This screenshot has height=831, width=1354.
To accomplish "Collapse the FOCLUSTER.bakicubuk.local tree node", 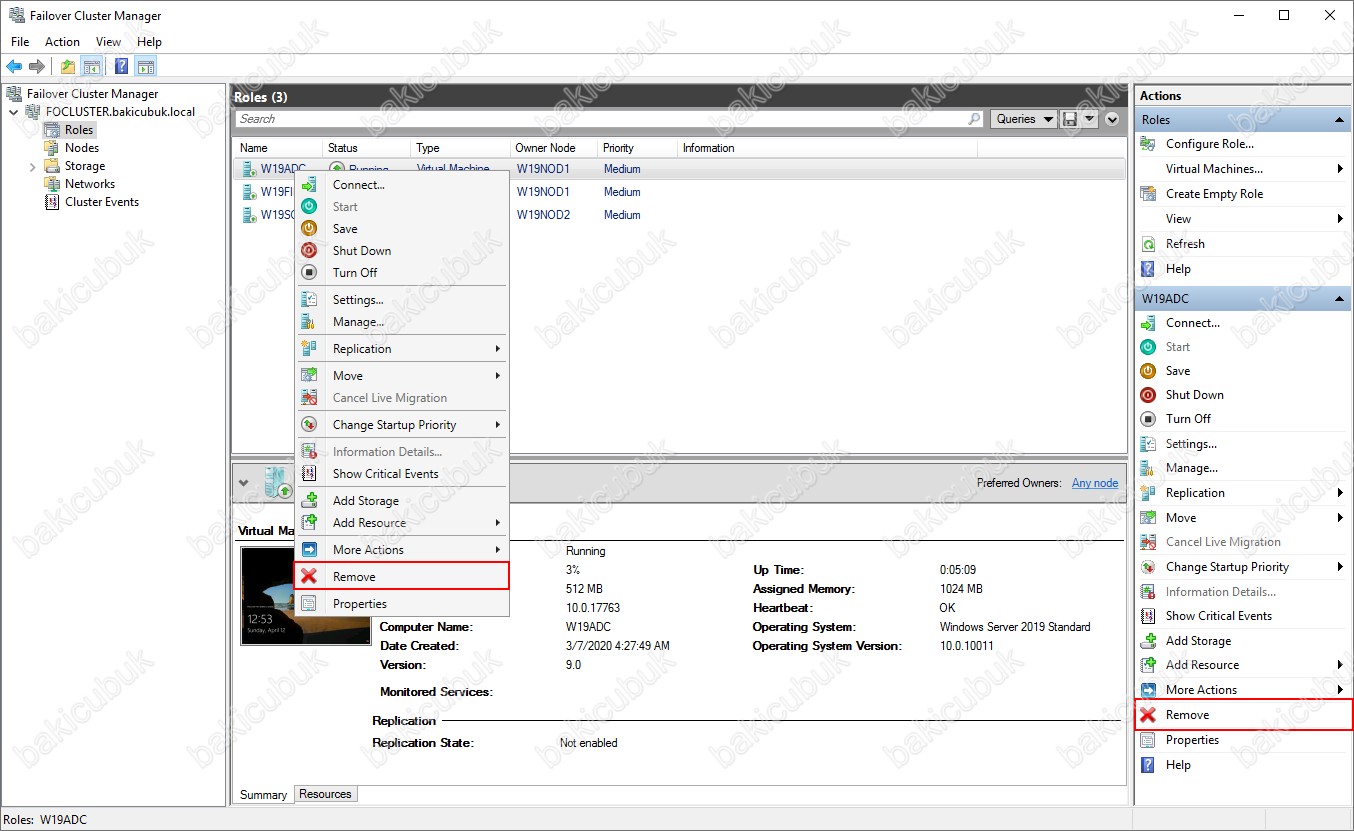I will pyautogui.click(x=13, y=112).
